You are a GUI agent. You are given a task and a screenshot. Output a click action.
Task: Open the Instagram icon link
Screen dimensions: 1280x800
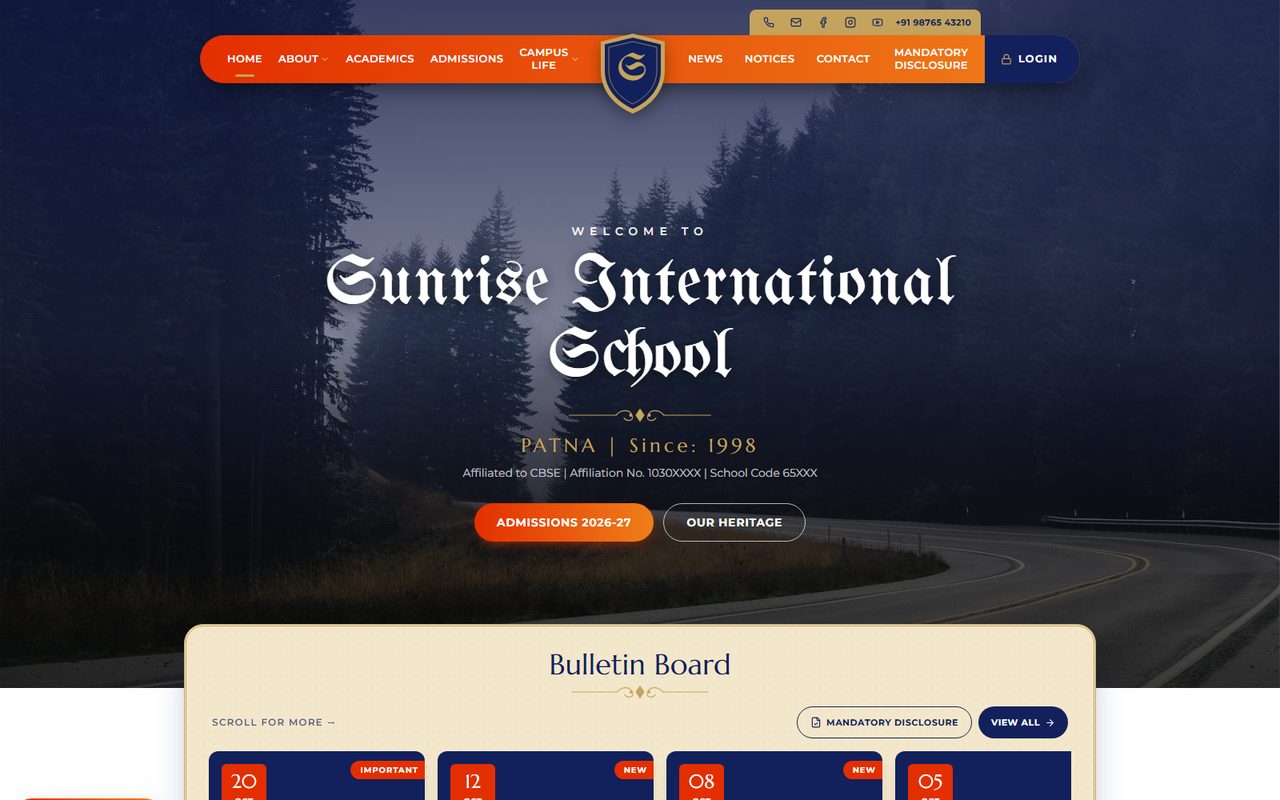click(x=850, y=22)
